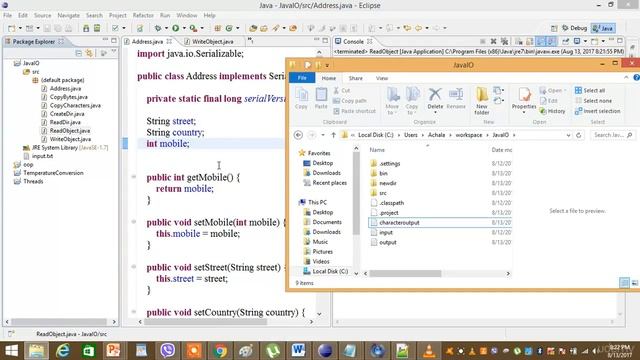The width and height of the screenshot is (640, 360).
Task: Click the Back arrow in File Explorer
Action: click(x=298, y=135)
